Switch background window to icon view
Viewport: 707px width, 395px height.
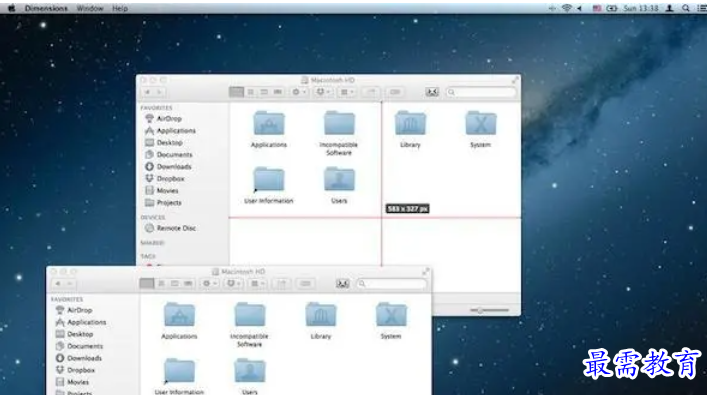click(x=236, y=92)
